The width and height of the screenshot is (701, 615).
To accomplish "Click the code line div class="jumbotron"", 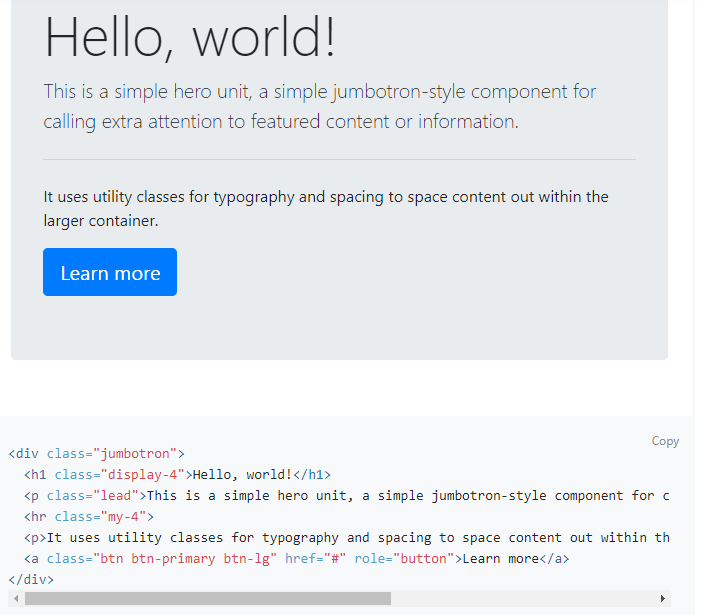I will (x=97, y=454).
